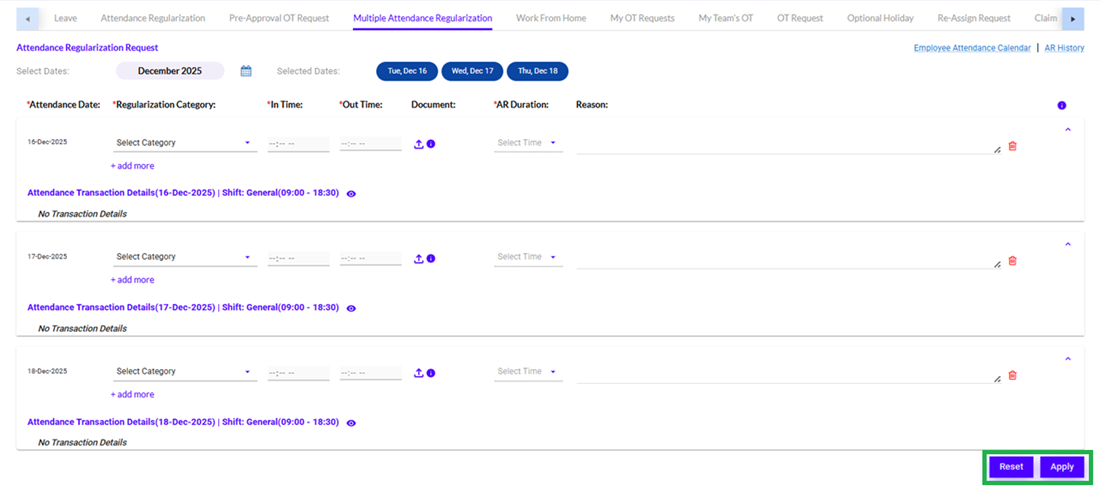Click the In Time field for 16-Dec-2025
This screenshot has height=486, width=1100.
pyautogui.click(x=299, y=144)
